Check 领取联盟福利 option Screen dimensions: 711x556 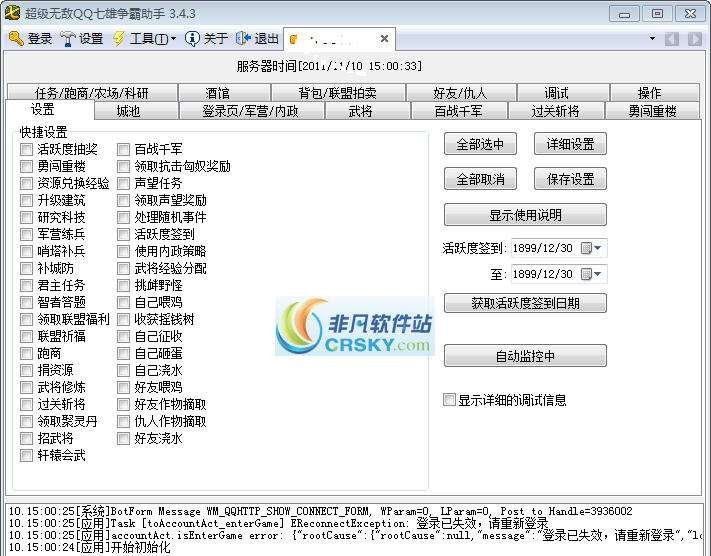point(26,319)
